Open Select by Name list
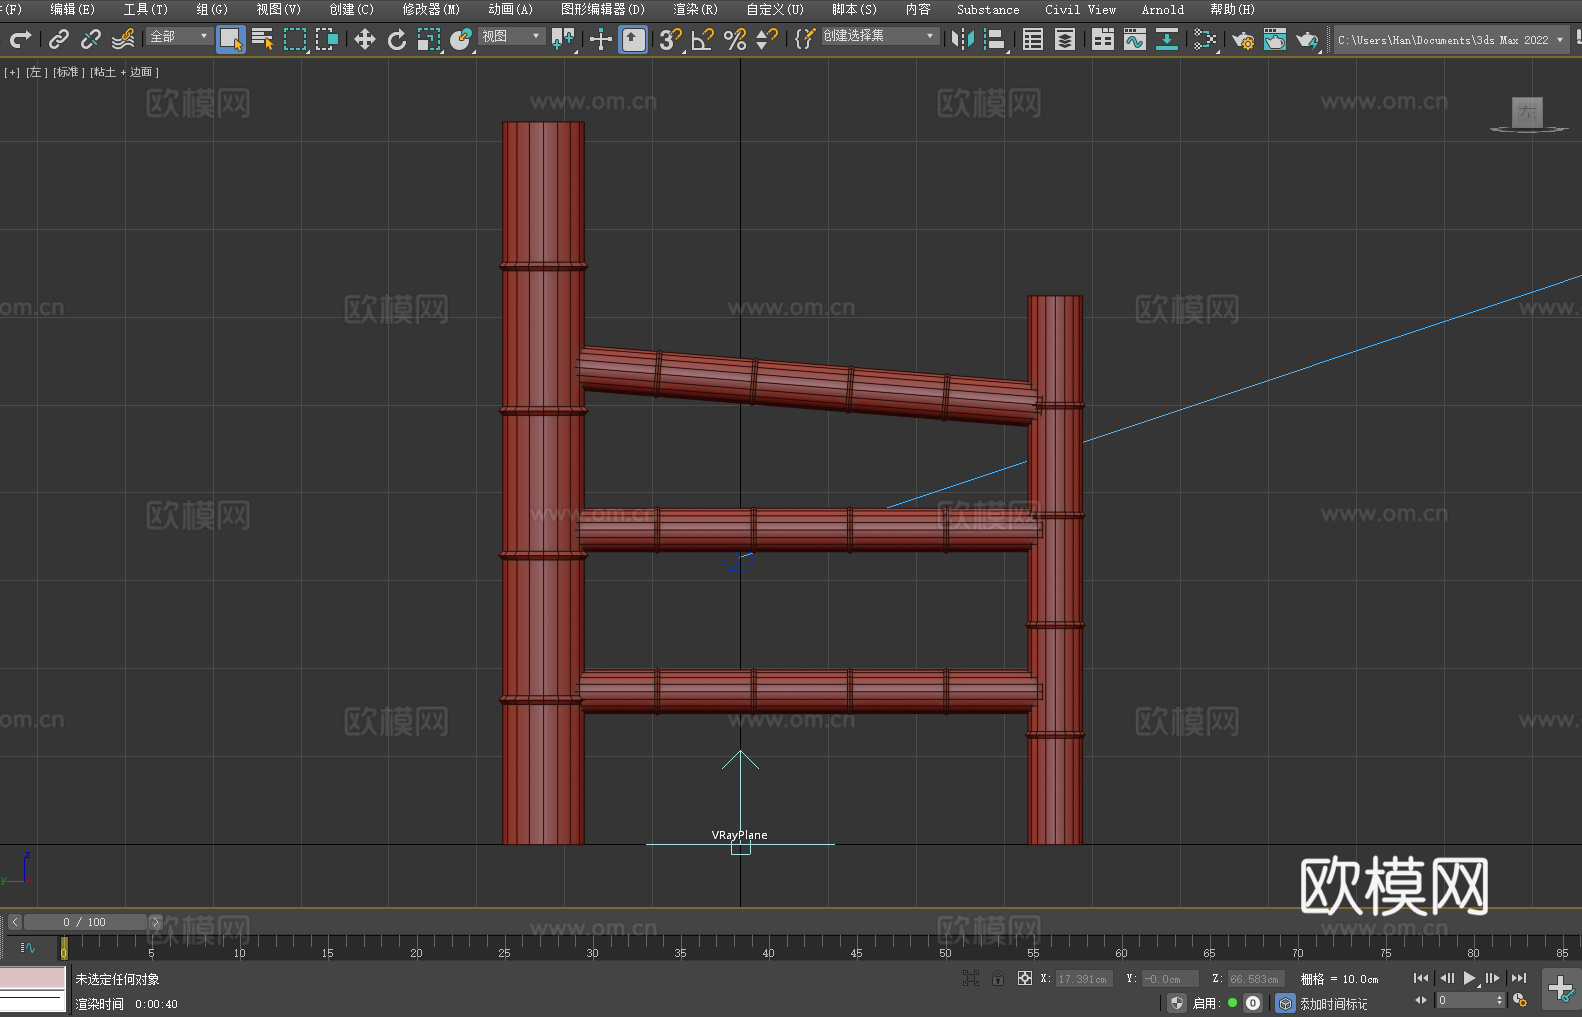Viewport: 1582px width, 1017px height. coord(263,39)
